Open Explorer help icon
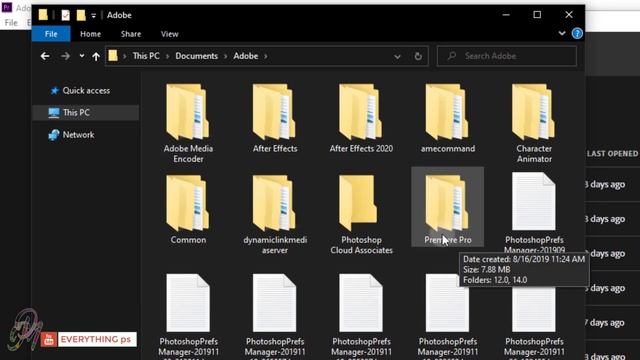The width and height of the screenshot is (640, 360). point(577,33)
